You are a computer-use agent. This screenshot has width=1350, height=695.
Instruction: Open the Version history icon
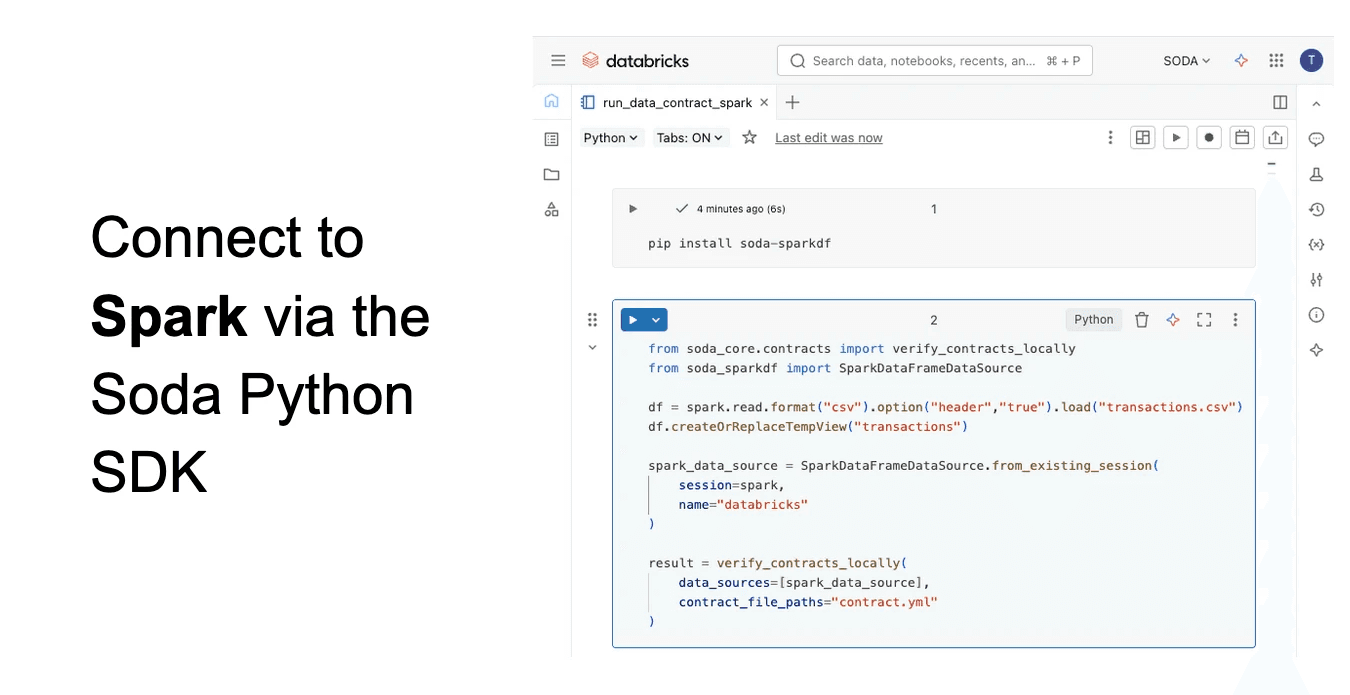pos(1316,209)
